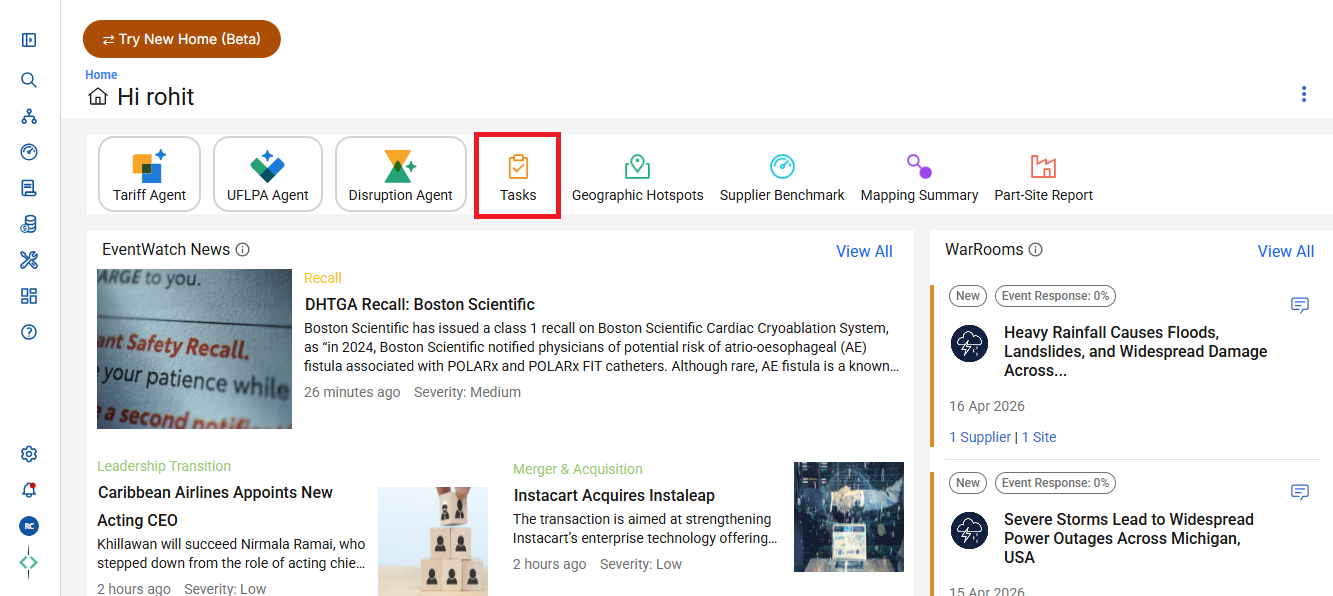The width and height of the screenshot is (1333, 596).
Task: Open DHTGA Recall: Boston Scientific article
Action: 419,304
